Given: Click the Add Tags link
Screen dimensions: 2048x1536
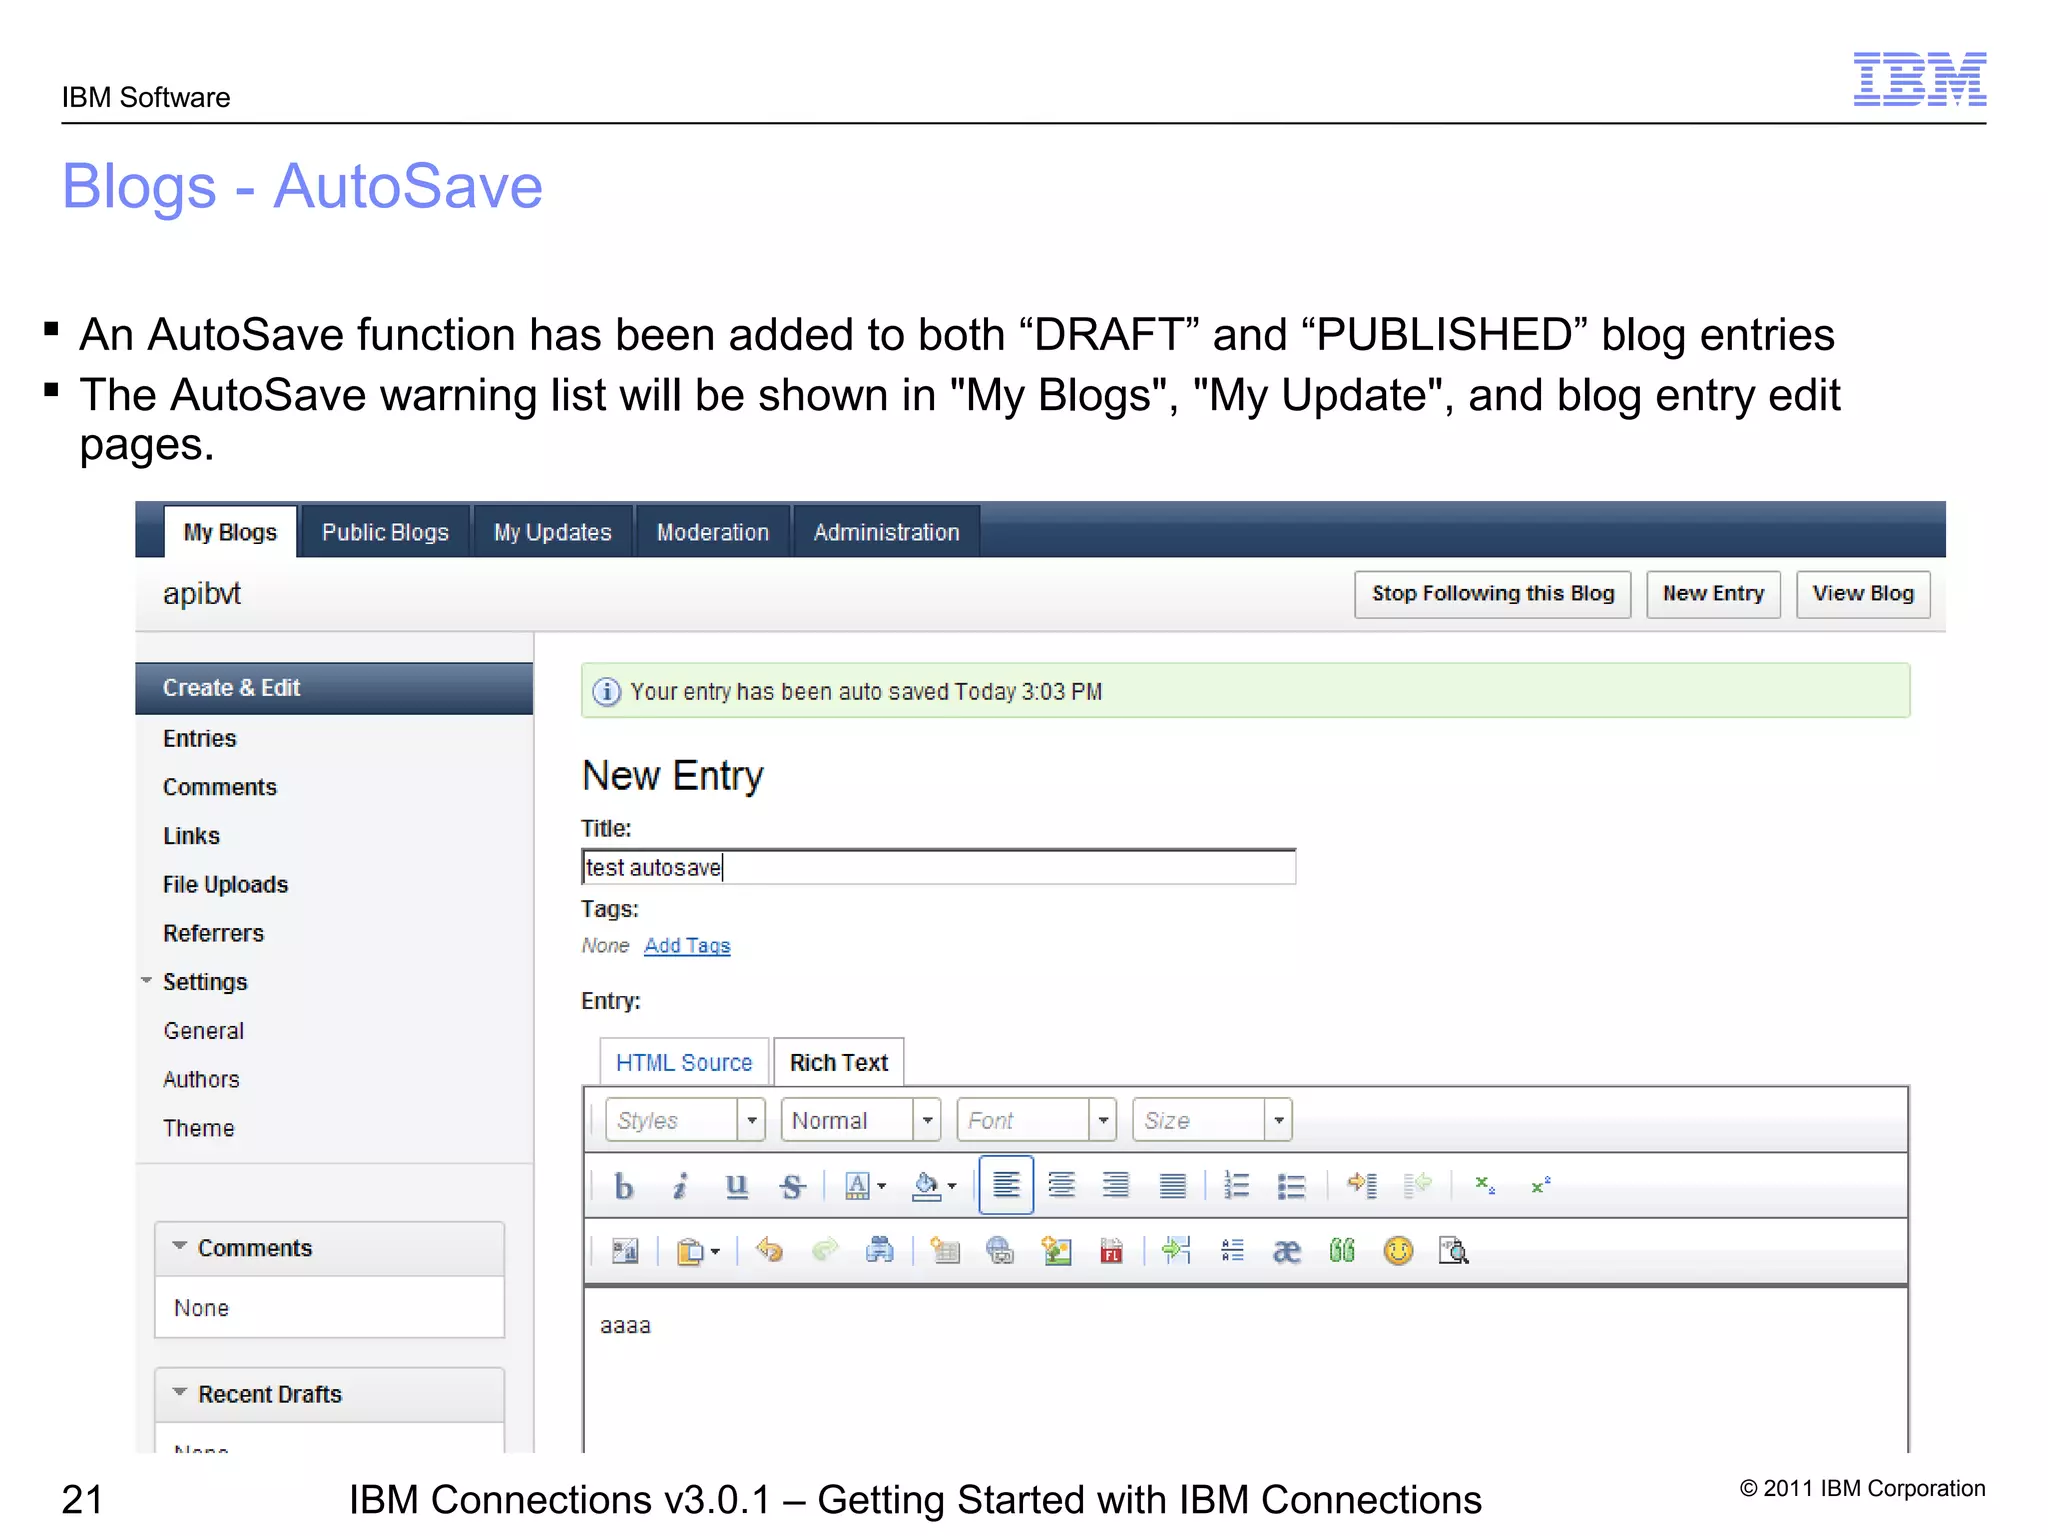Looking at the screenshot, I should pyautogui.click(x=687, y=945).
